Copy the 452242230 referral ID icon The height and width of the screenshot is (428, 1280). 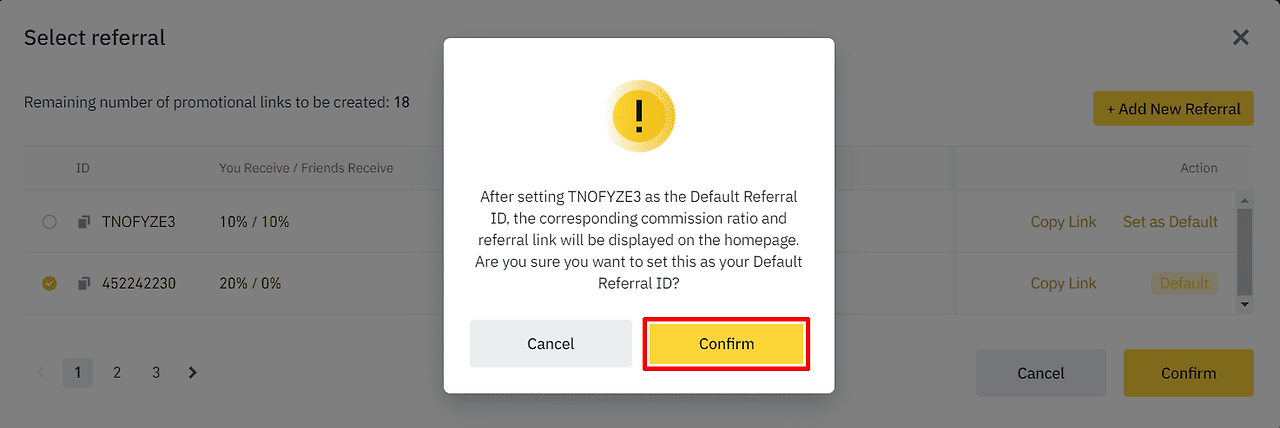click(x=84, y=283)
